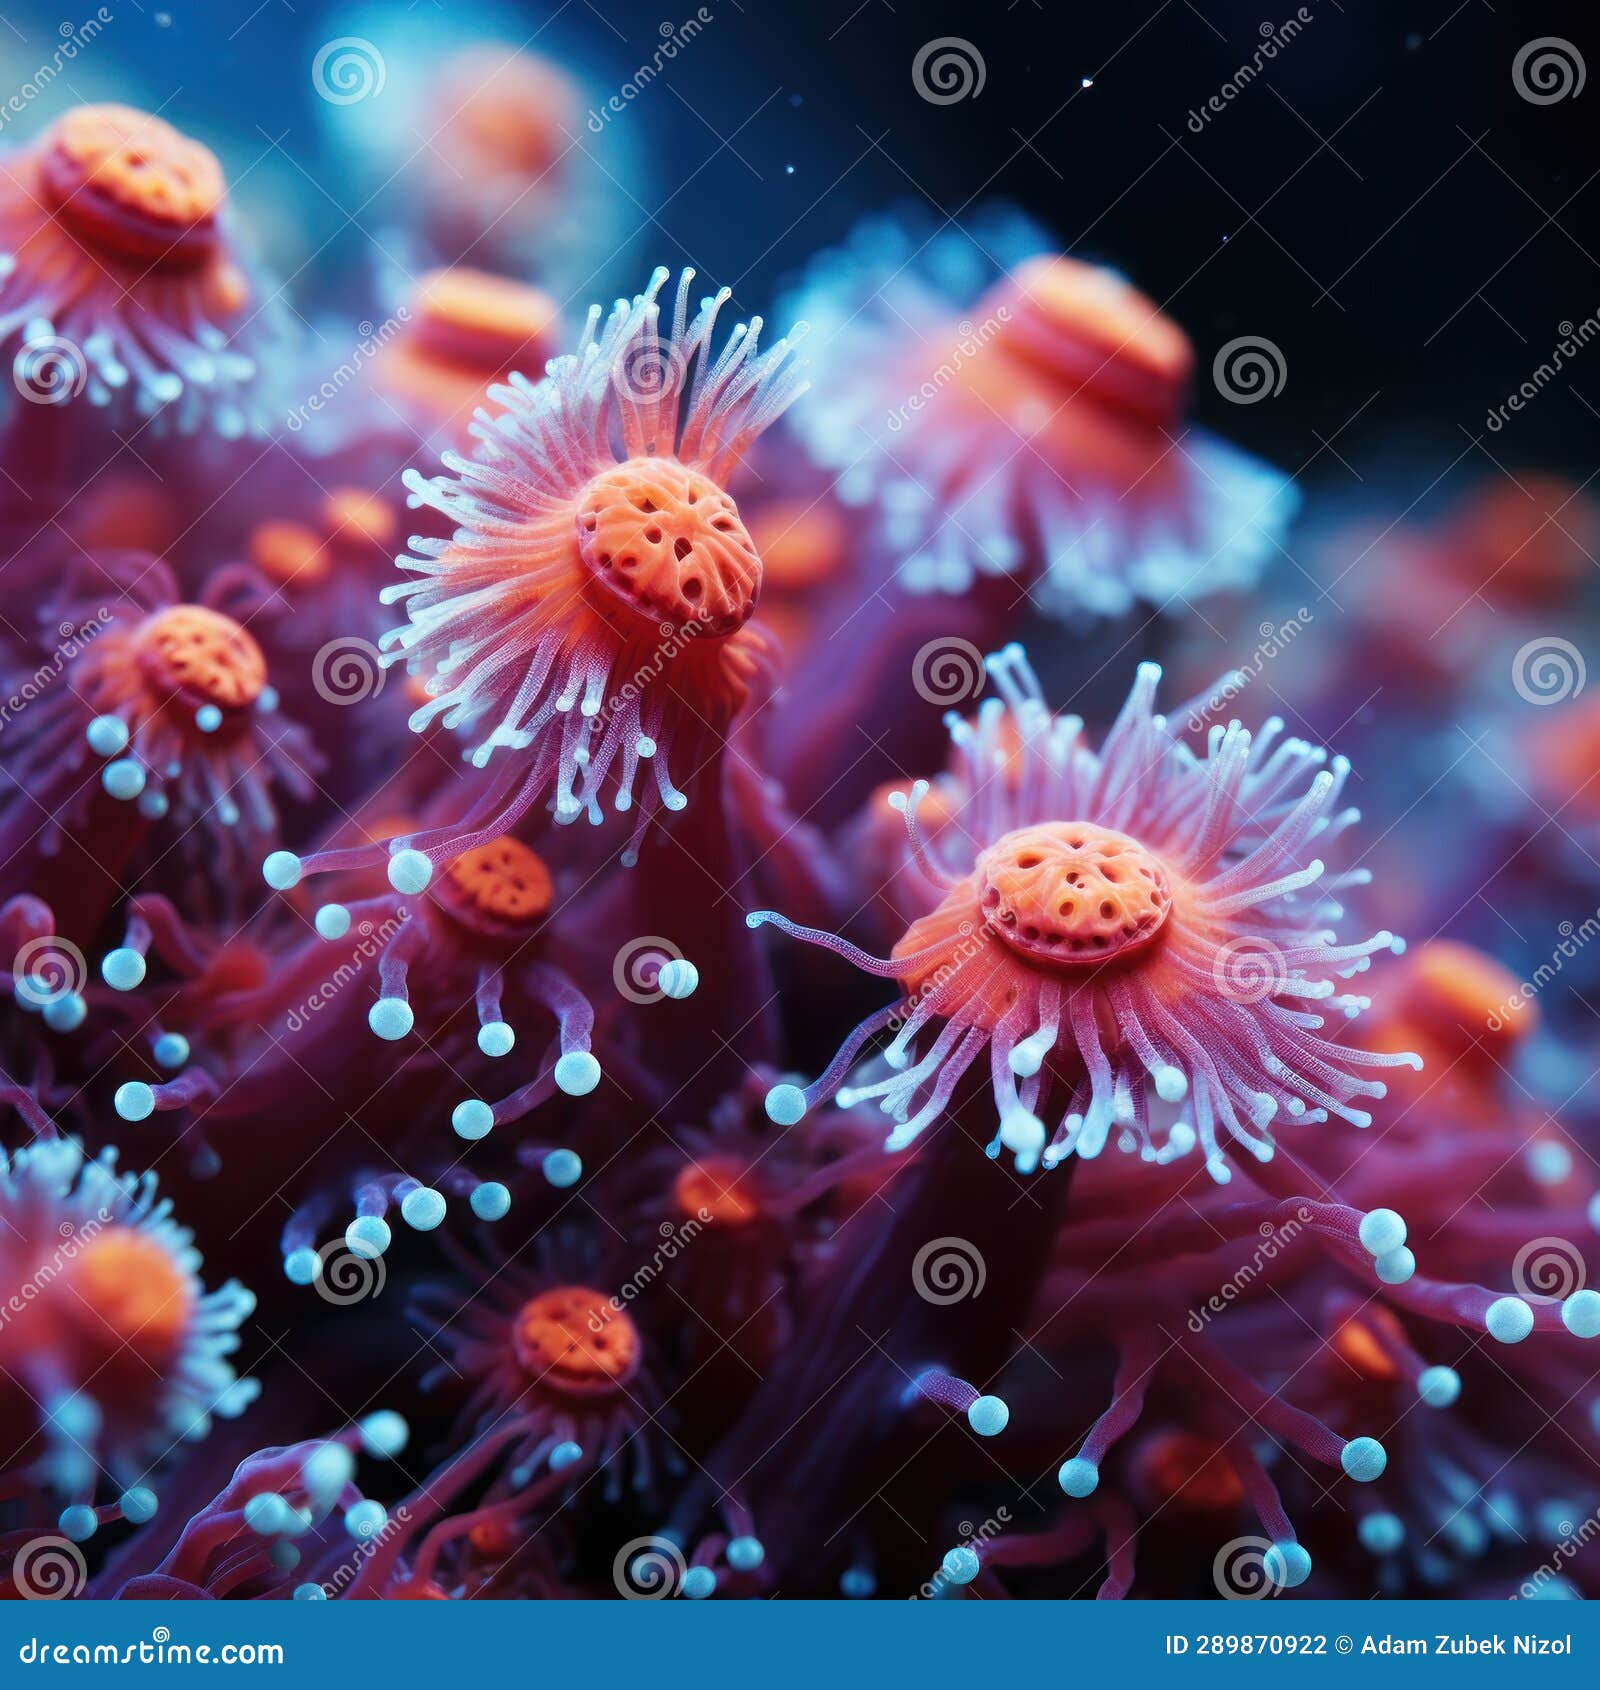The image size is (1600, 1690).
Task: Select the white particle in dark background
Action: pyautogui.click(x=1086, y=84)
